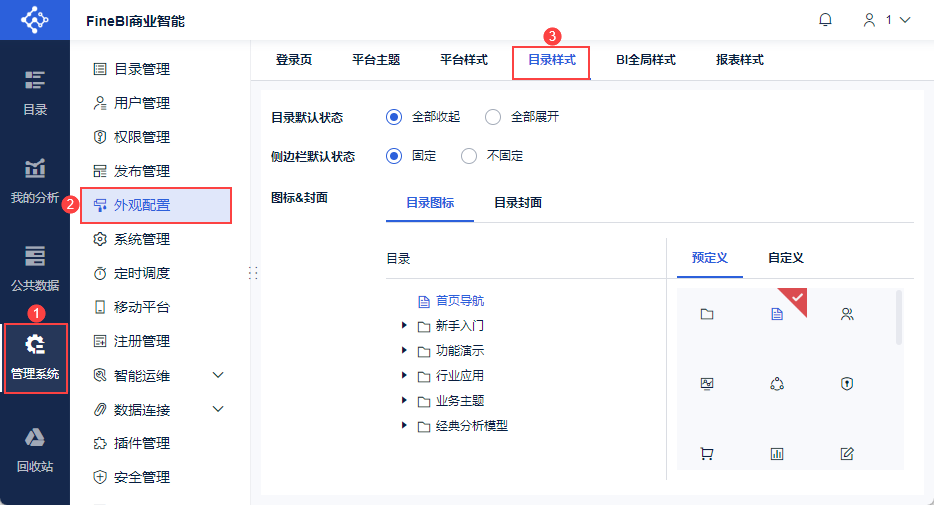
Task: Click the icon list vertical scrollbar
Action: coord(899,317)
